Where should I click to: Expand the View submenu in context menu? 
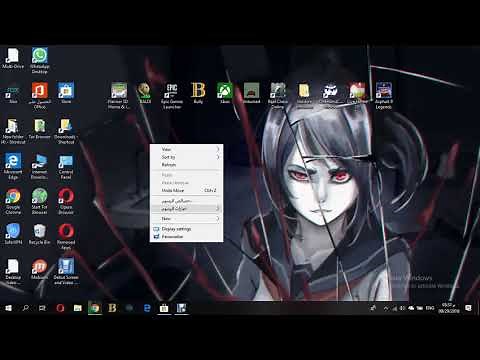187,149
